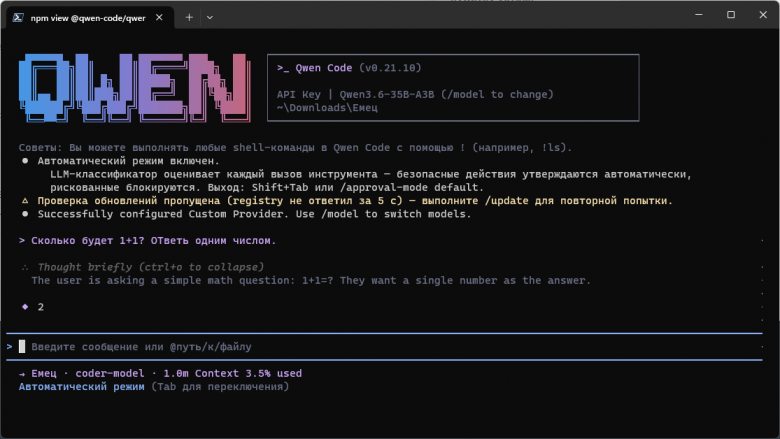Click the message input field placeholder

tap(141, 347)
